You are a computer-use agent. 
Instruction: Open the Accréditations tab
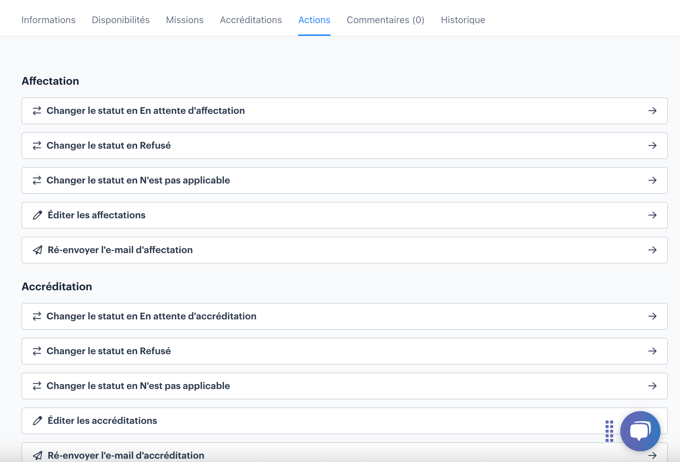250,20
